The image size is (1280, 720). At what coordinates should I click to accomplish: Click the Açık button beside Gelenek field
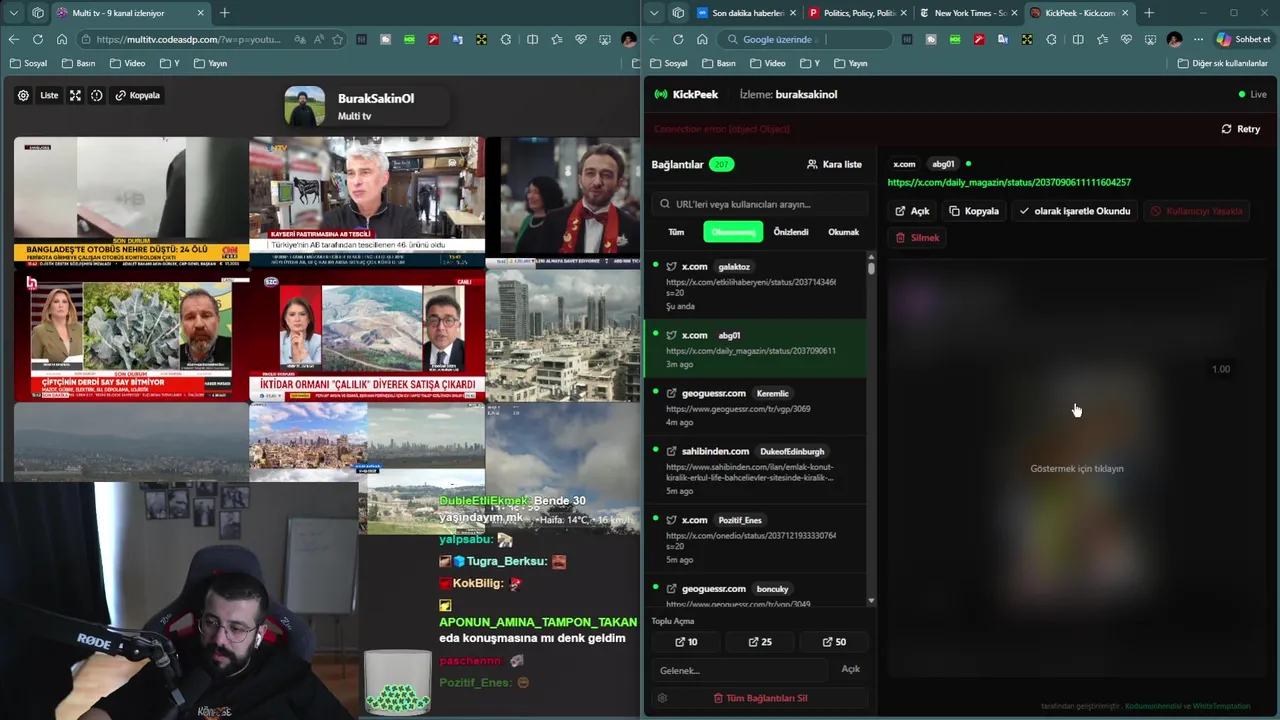850,669
